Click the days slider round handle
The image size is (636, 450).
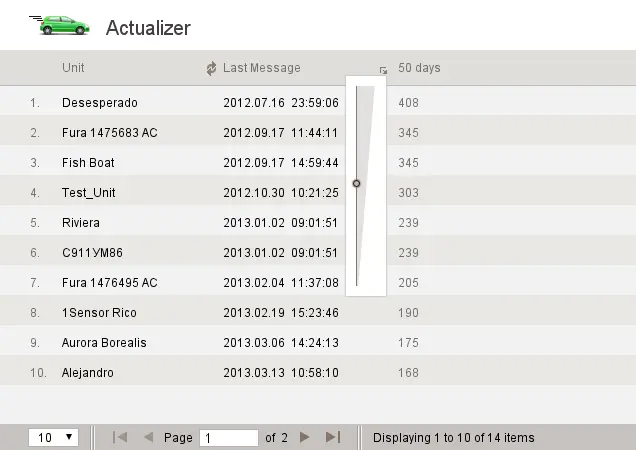pyautogui.click(x=356, y=183)
